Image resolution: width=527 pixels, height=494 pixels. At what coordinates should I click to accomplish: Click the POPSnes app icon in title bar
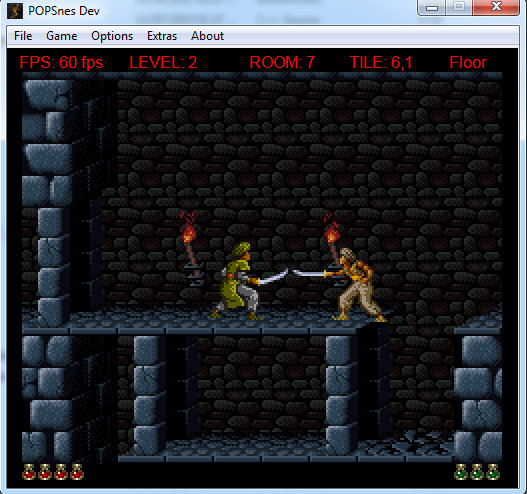15,11
